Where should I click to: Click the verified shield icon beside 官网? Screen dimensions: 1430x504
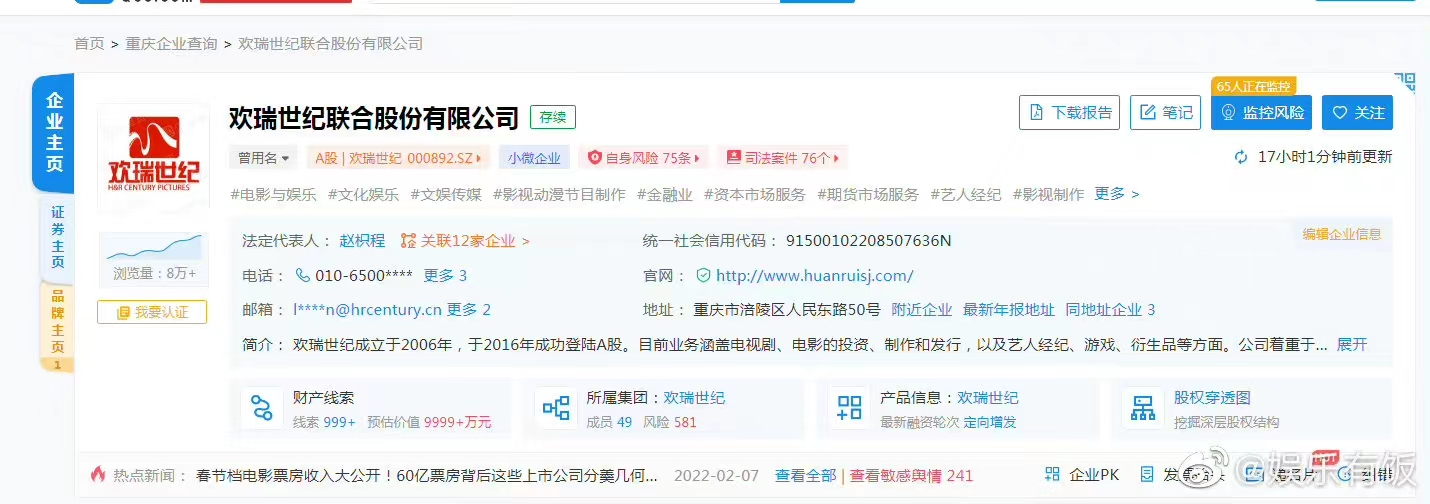pos(703,275)
